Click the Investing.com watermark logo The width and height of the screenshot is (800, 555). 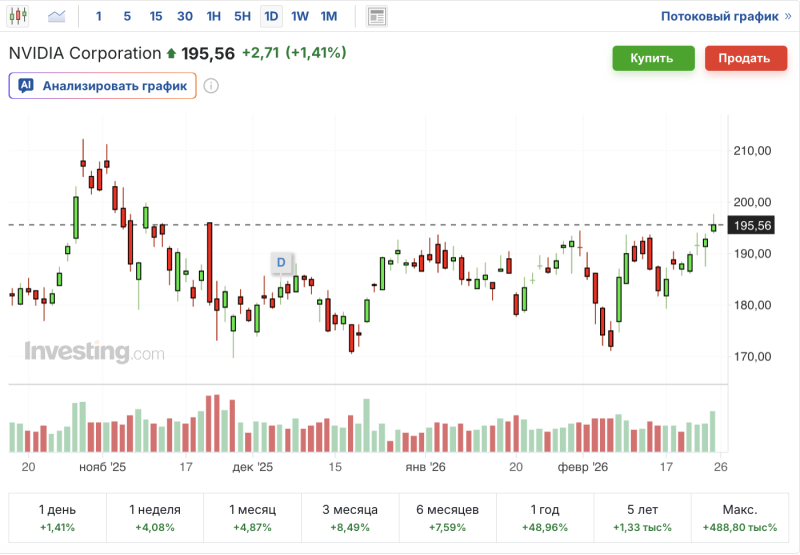[x=94, y=352]
